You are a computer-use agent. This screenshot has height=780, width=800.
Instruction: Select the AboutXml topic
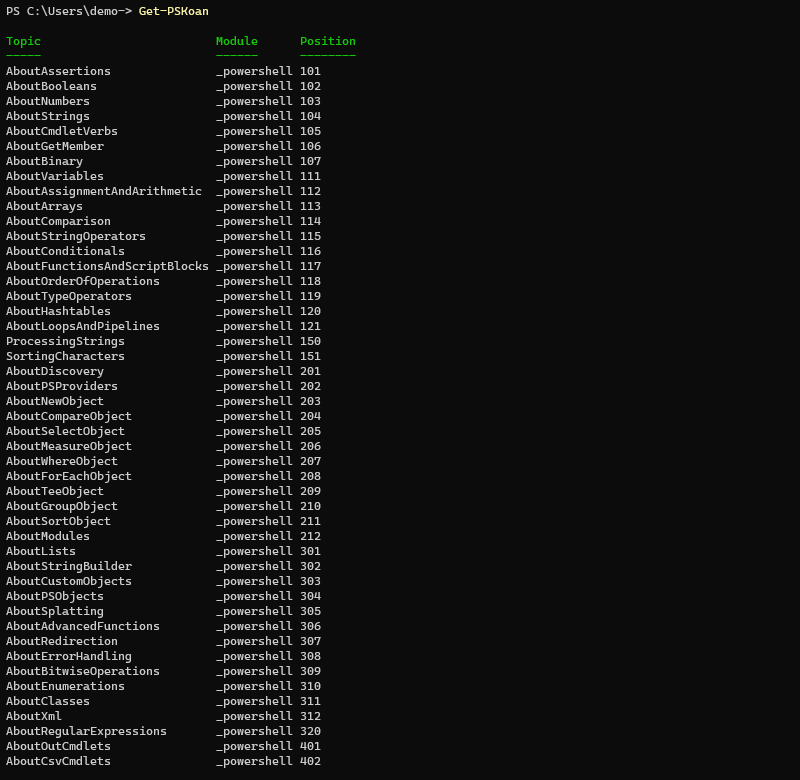pos(34,716)
